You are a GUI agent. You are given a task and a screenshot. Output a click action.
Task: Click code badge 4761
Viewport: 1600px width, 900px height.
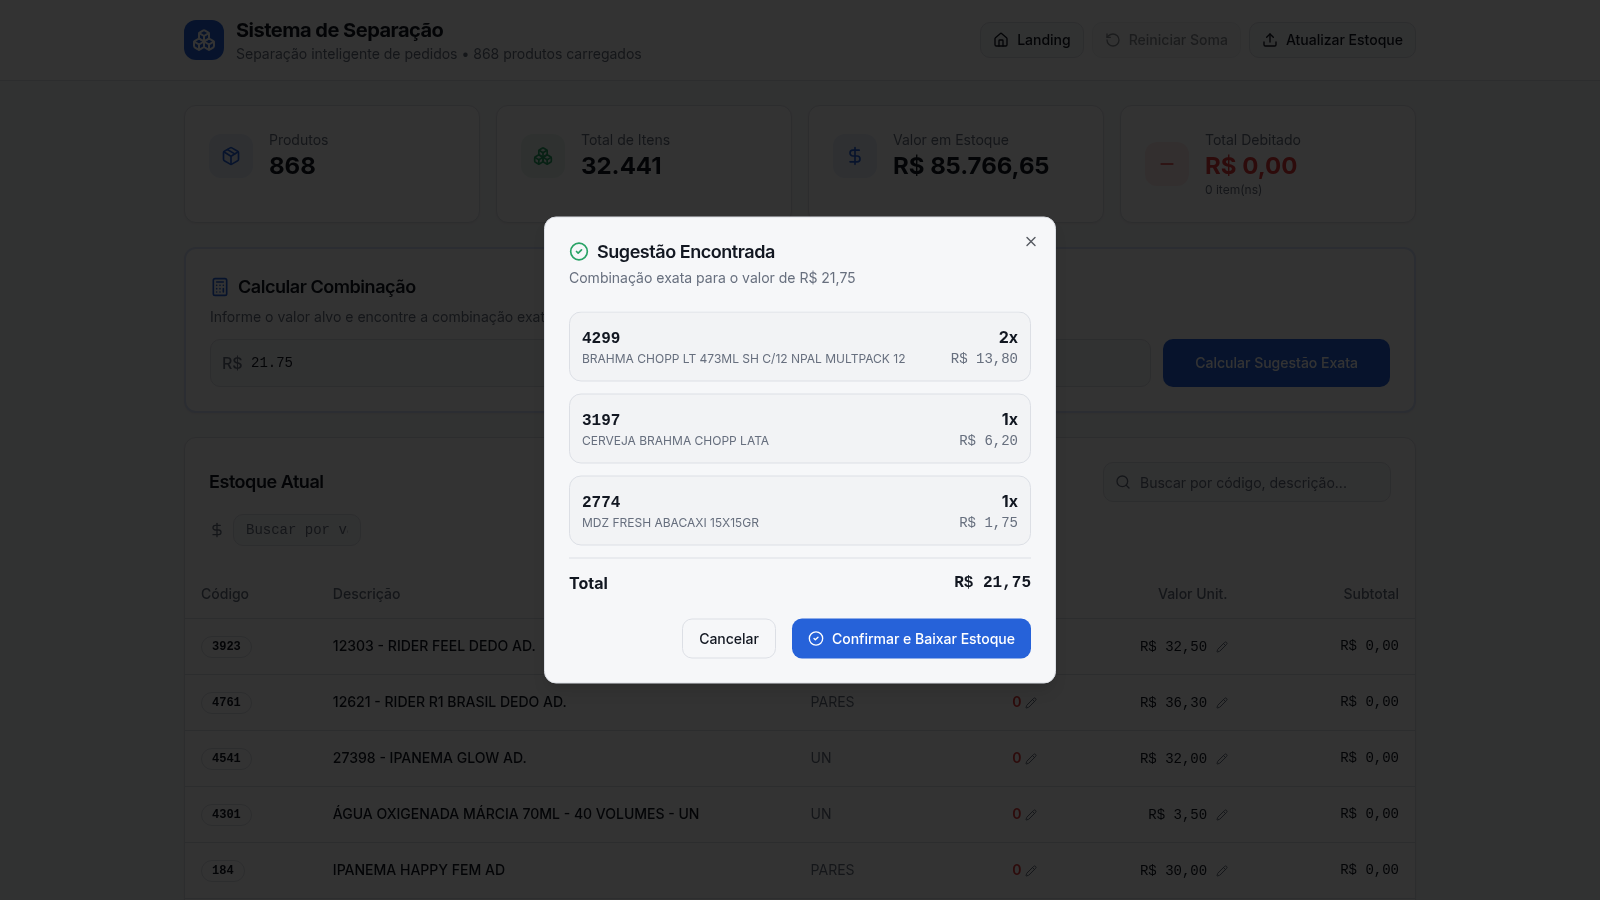[x=226, y=702]
